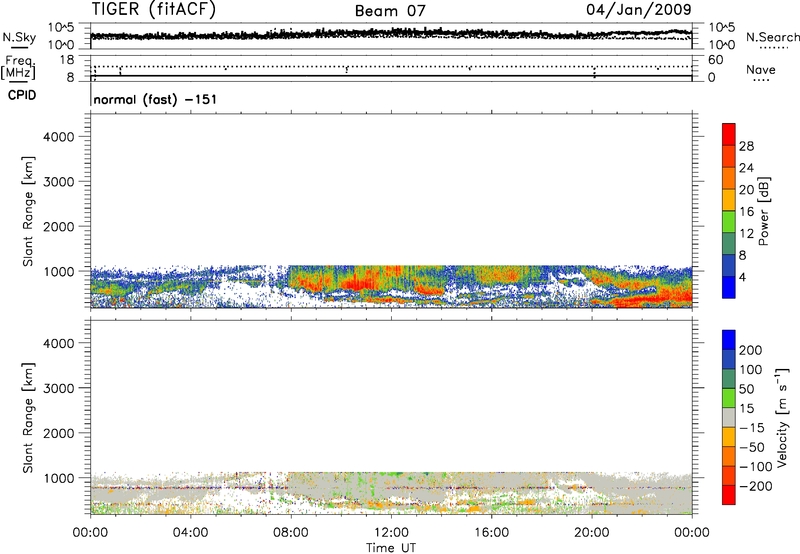
Task: Click '4000' on power panel range axis
Action: [x=59, y=137]
